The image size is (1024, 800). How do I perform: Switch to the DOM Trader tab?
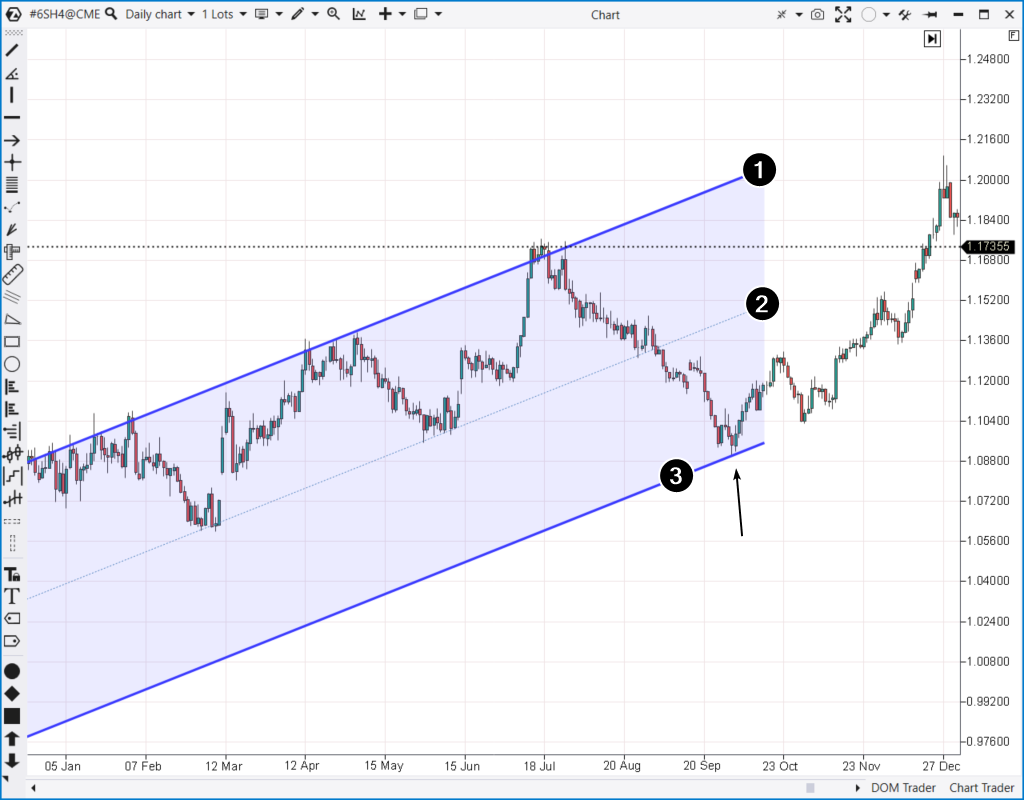coord(903,788)
